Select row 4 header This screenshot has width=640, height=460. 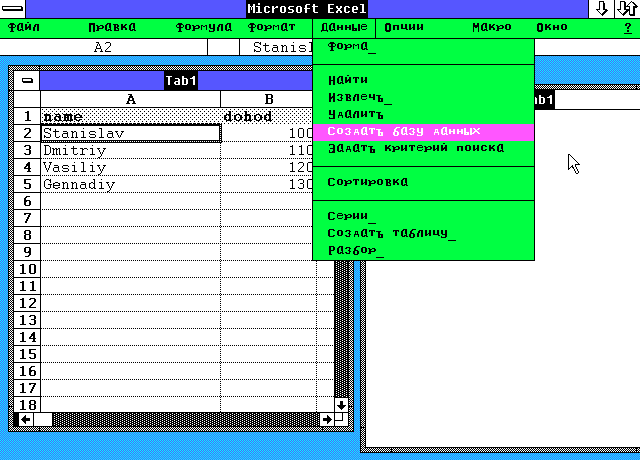27,167
